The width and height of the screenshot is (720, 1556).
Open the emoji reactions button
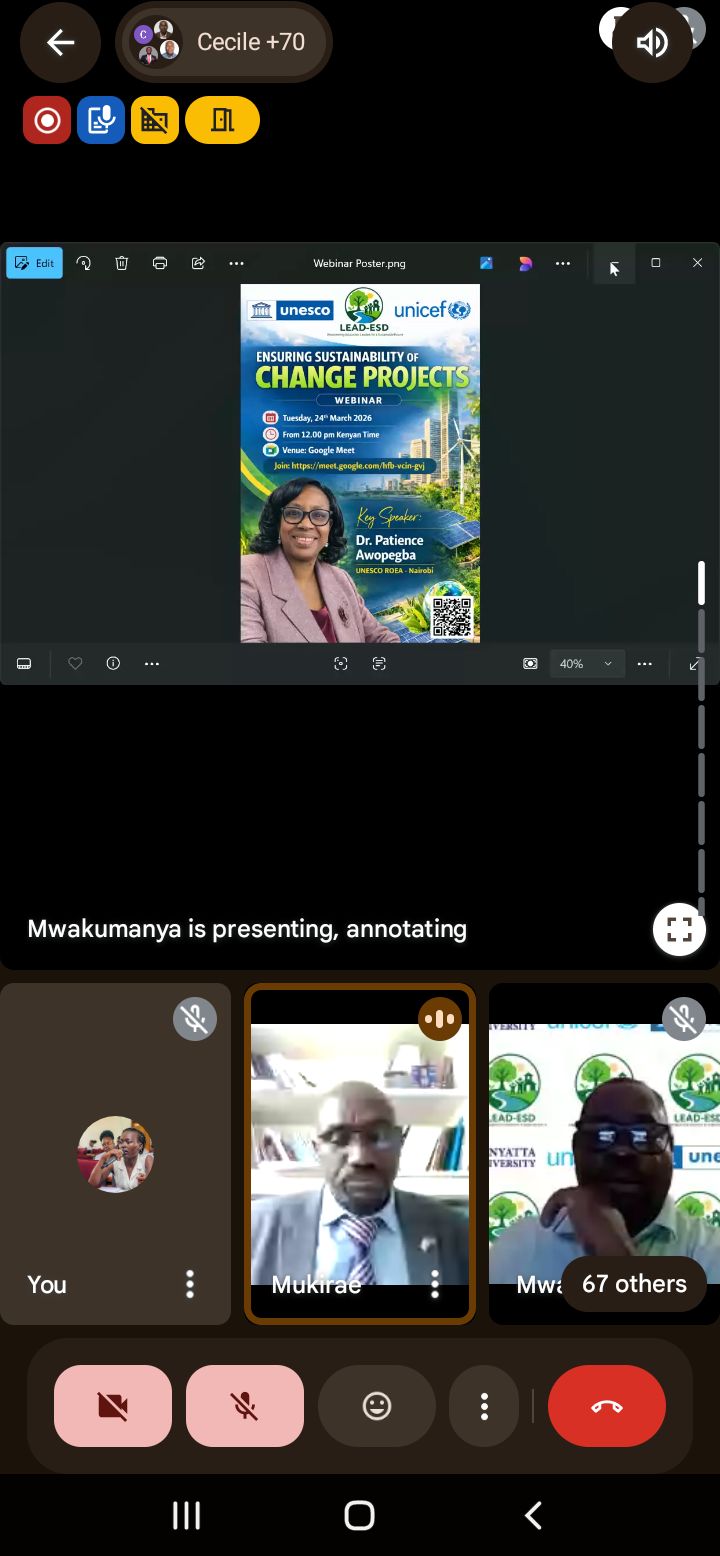377,1406
